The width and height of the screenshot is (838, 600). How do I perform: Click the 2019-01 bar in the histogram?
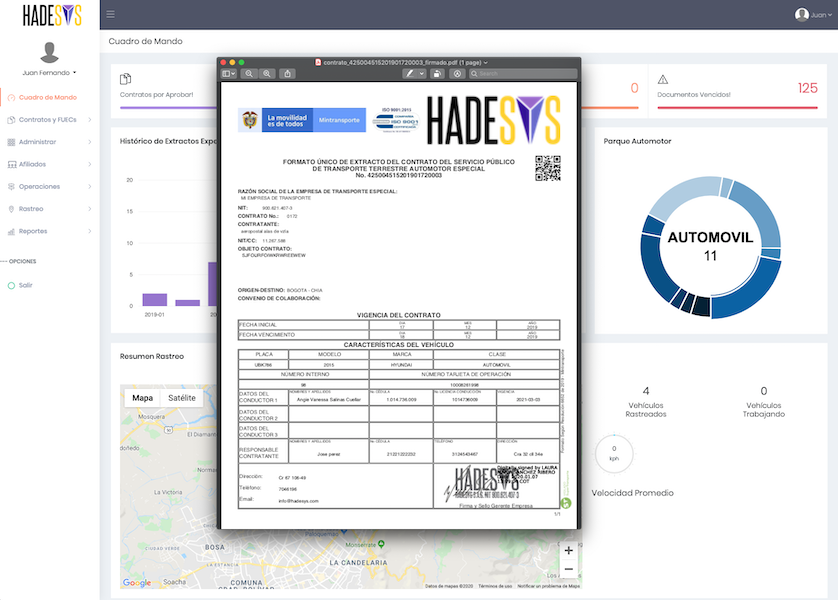click(154, 300)
